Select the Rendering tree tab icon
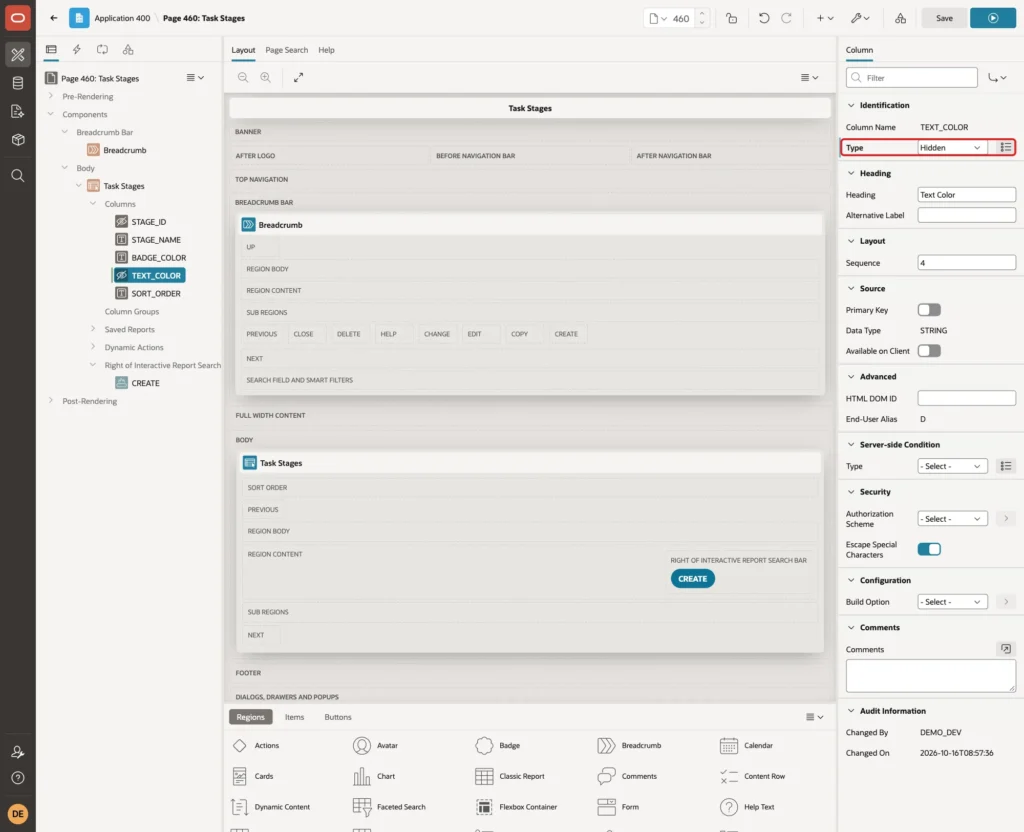 [51, 50]
